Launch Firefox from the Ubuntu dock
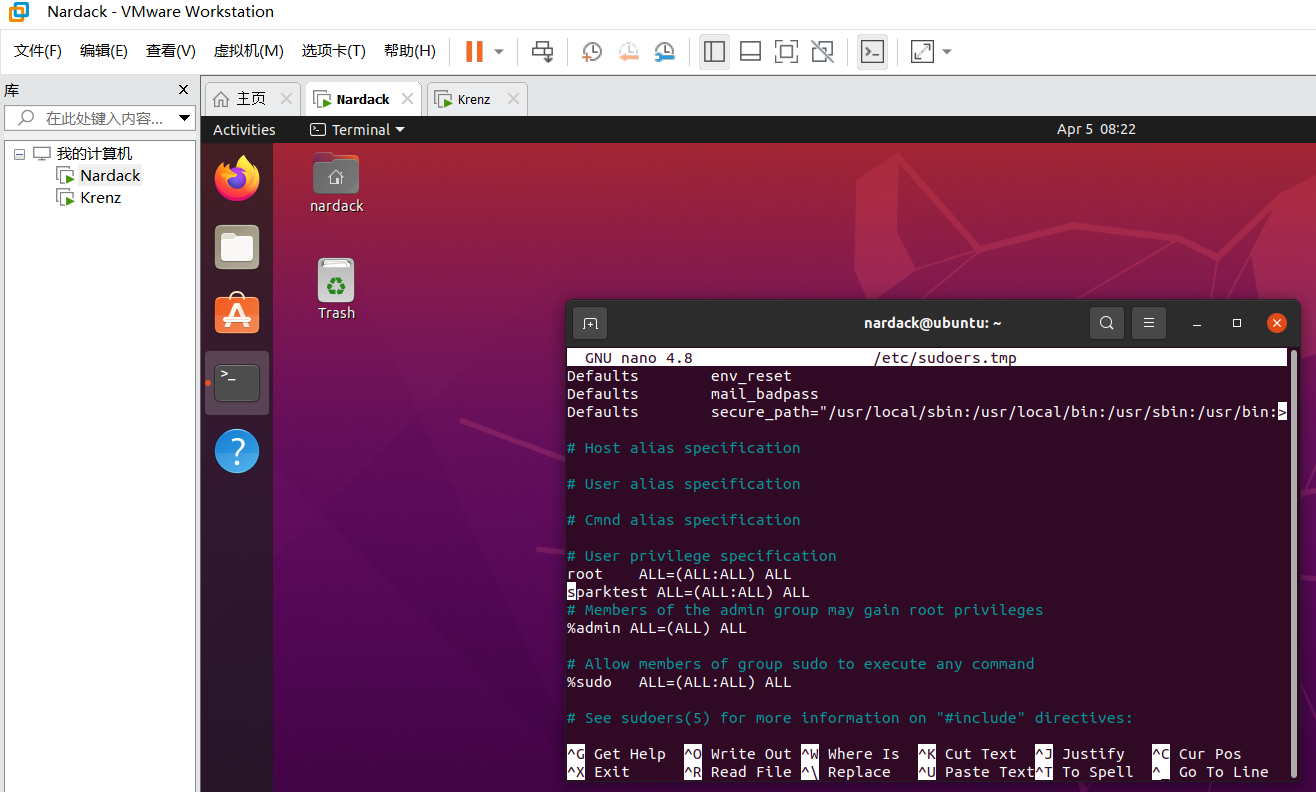This screenshot has width=1316, height=792. click(x=237, y=178)
